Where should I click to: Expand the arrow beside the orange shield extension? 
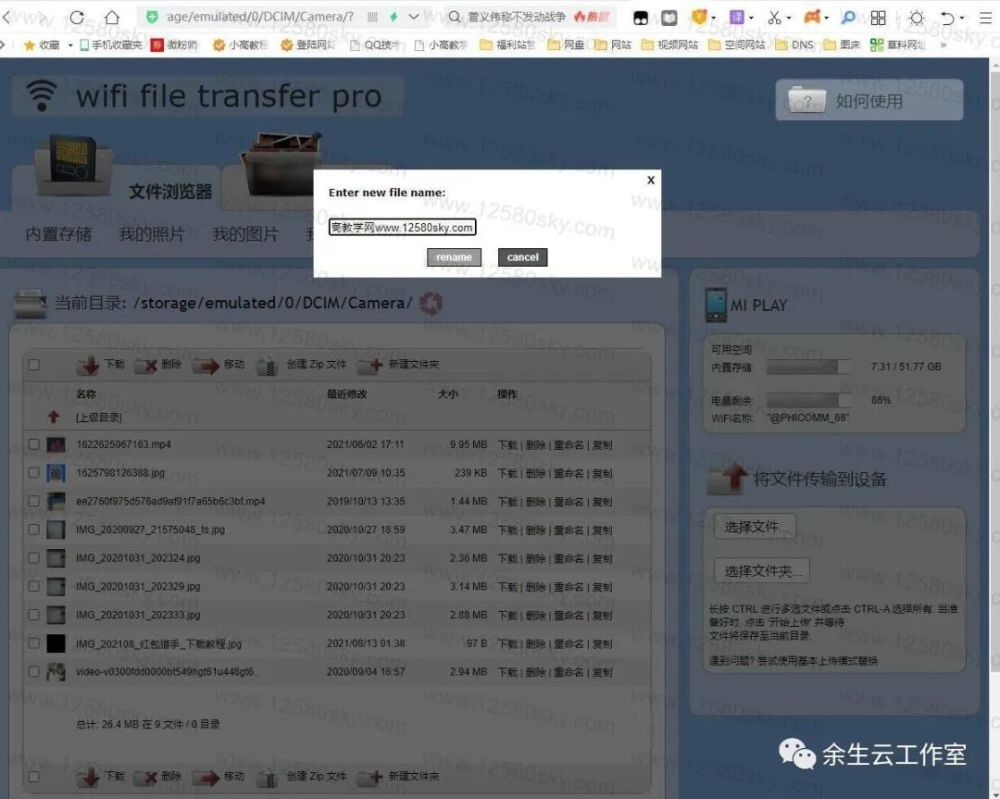[x=713, y=18]
